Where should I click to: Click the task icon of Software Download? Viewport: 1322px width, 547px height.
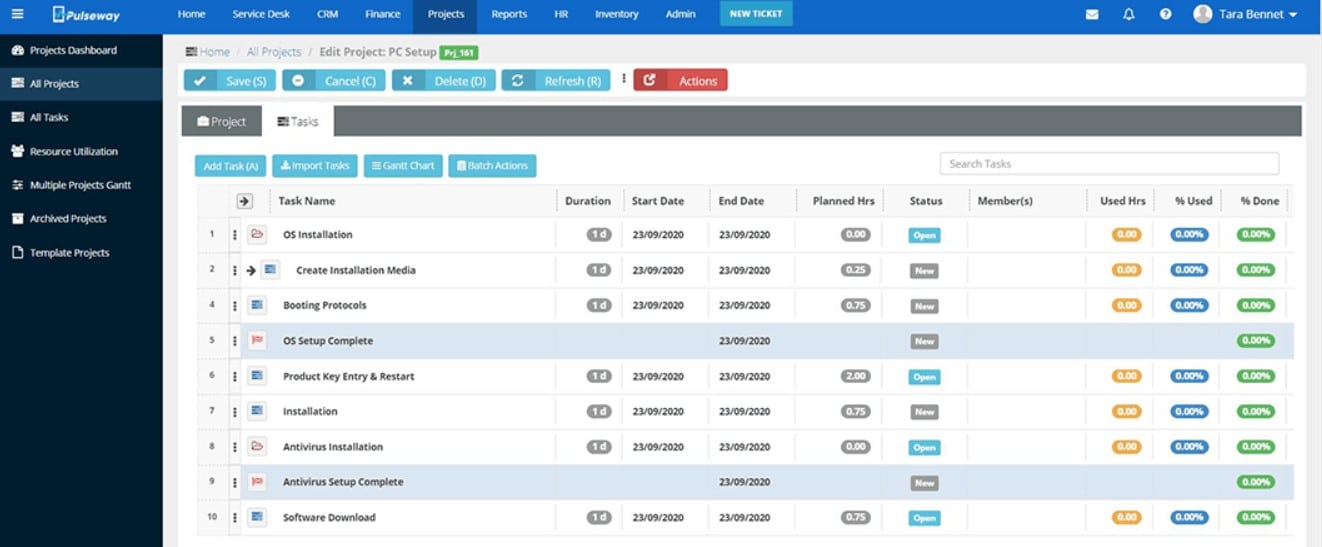pyautogui.click(x=257, y=517)
